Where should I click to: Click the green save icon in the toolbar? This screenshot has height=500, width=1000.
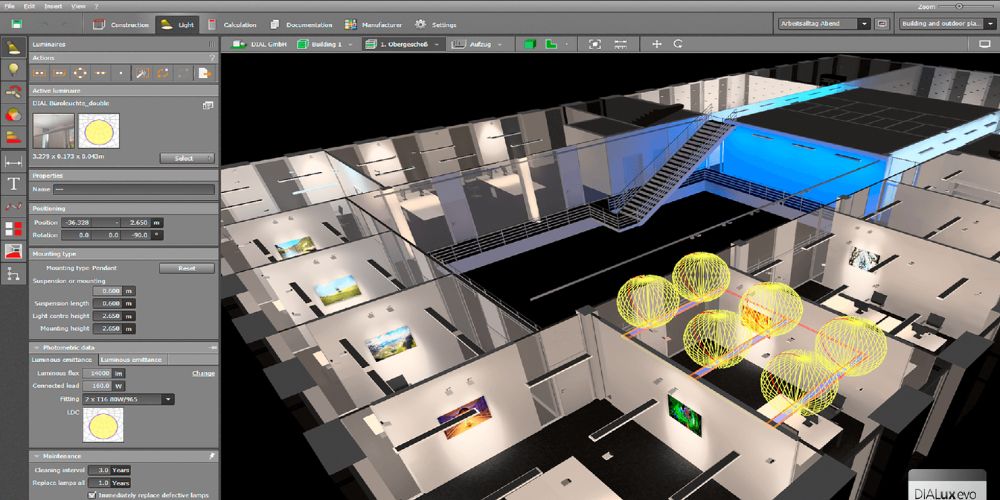14,24
